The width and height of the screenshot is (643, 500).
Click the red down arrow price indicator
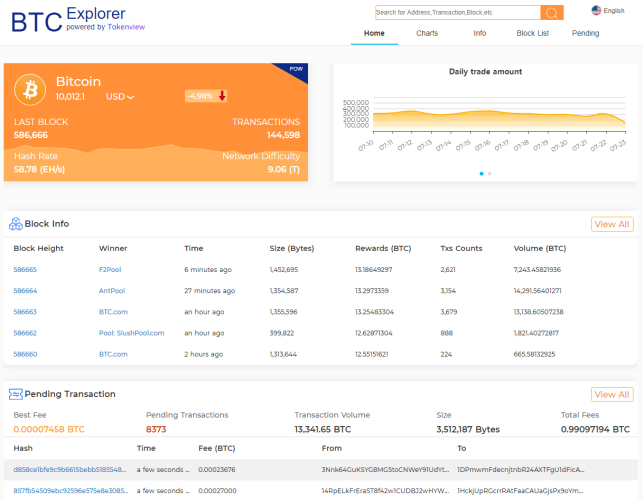tap(222, 96)
